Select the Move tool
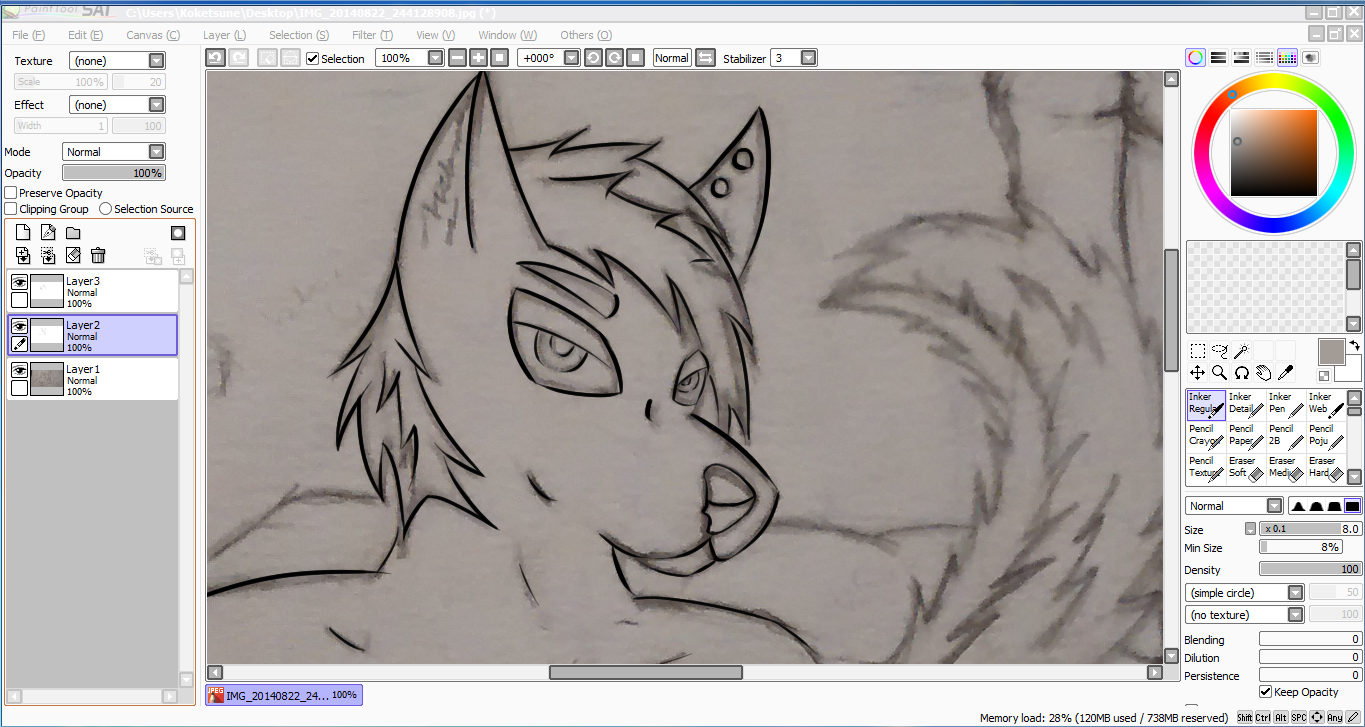Screen dimensions: 1365x727 [1197, 372]
